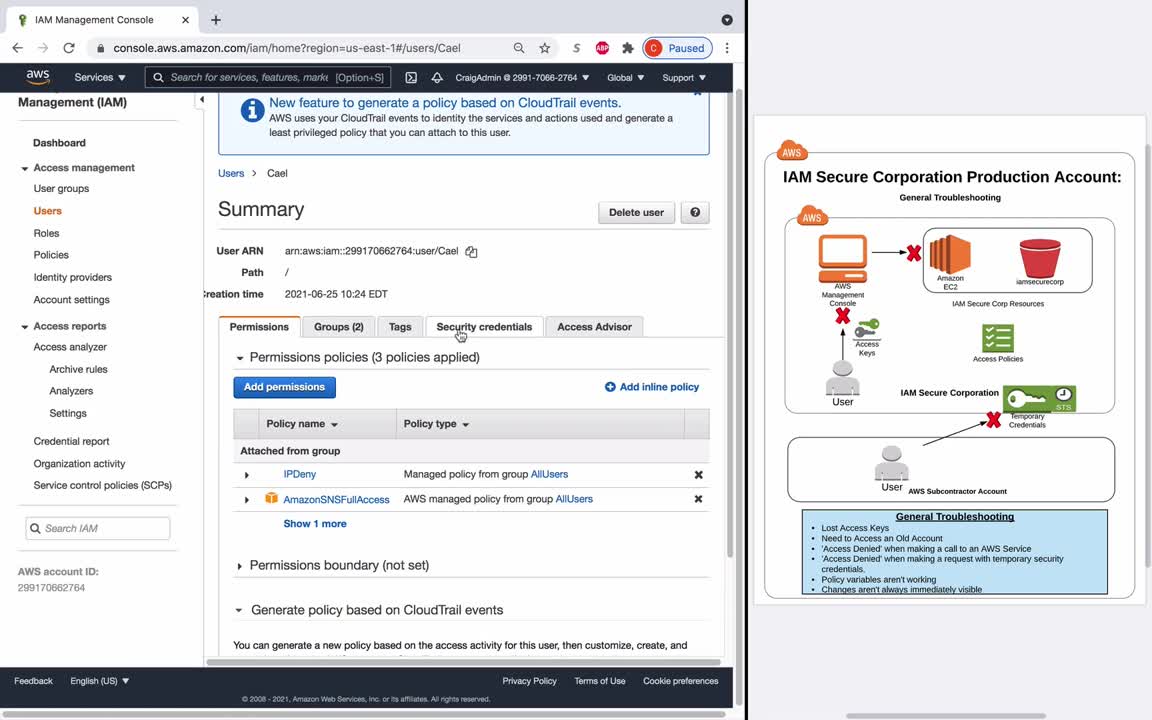1152x720 pixels.
Task: Switch to the Tags tab
Action: click(400, 327)
